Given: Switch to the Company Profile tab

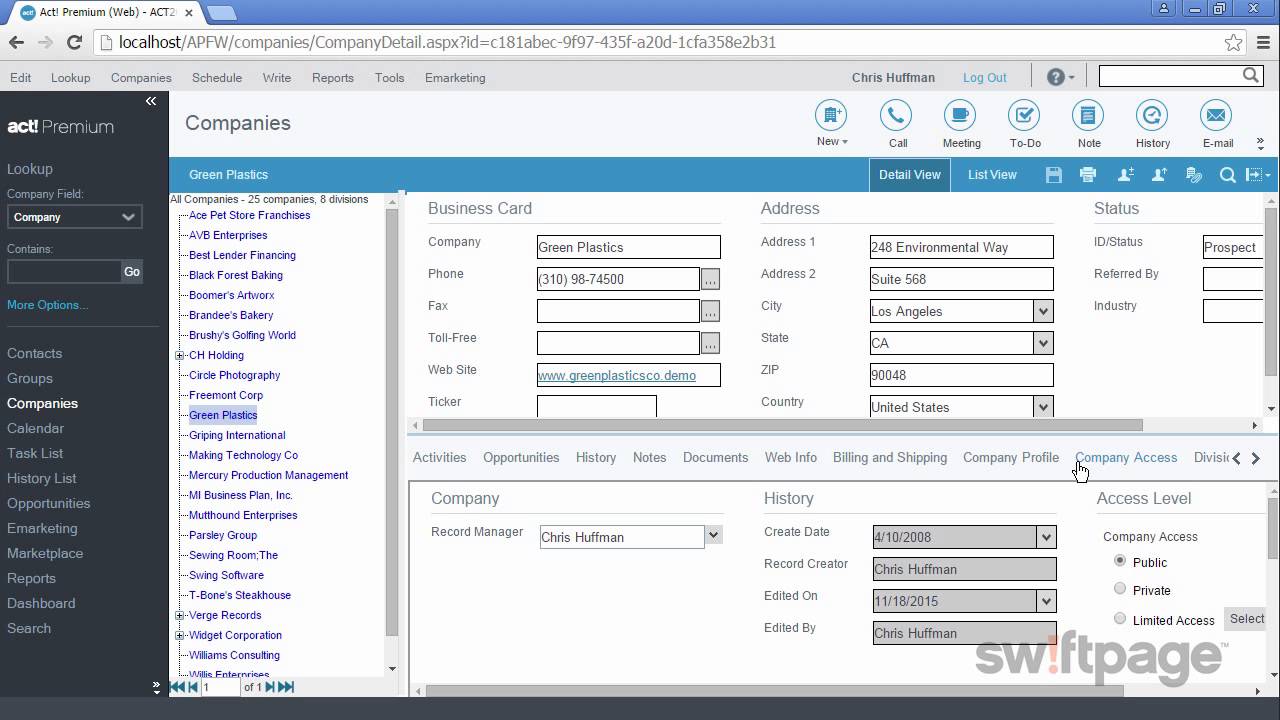Looking at the screenshot, I should [1011, 457].
